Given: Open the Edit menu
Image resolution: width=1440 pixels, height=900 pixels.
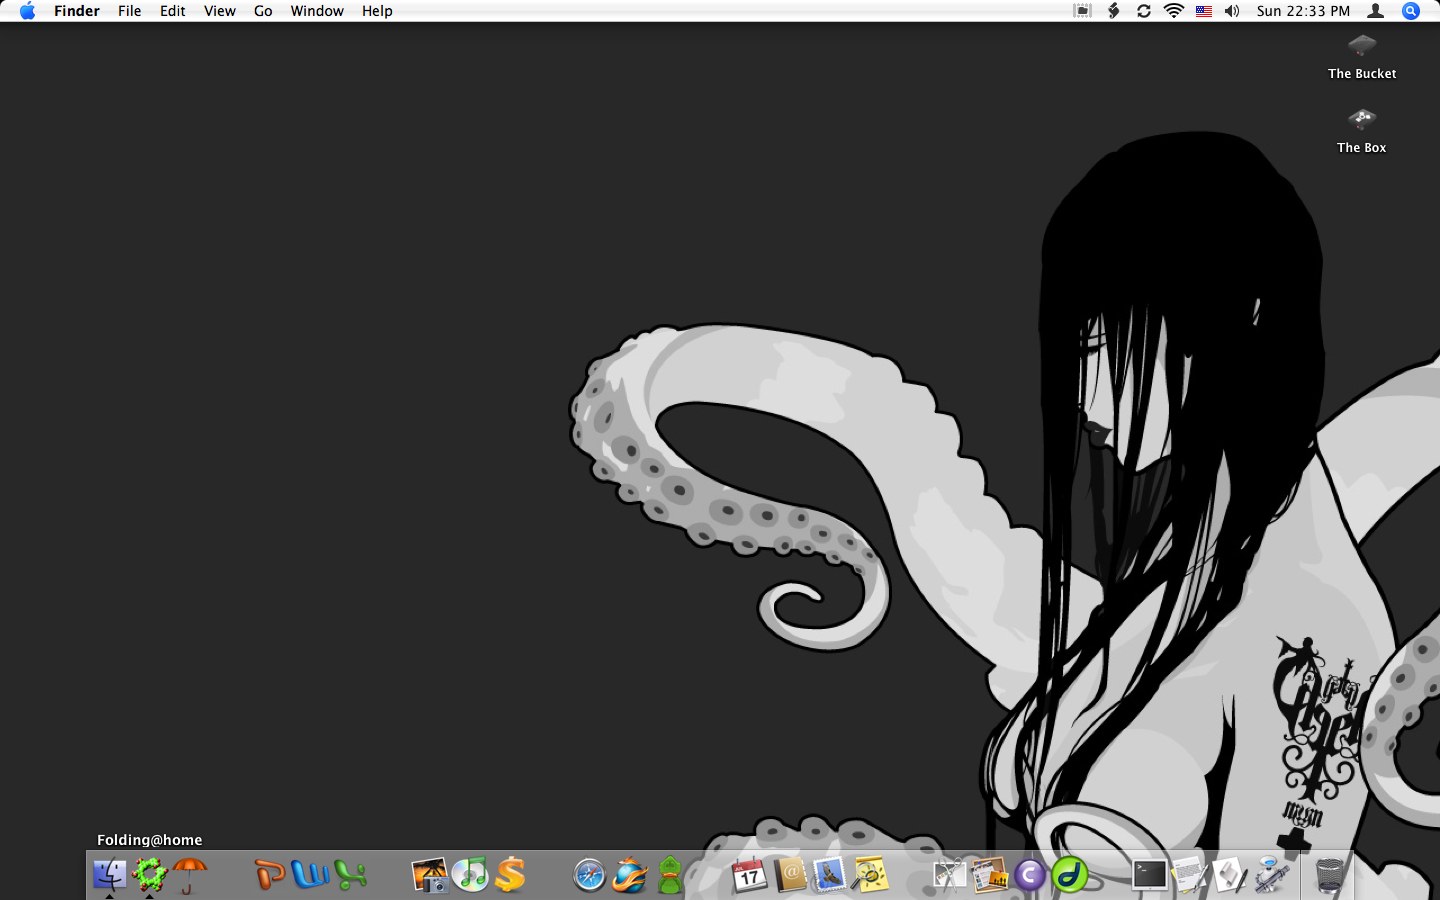Looking at the screenshot, I should coord(173,11).
